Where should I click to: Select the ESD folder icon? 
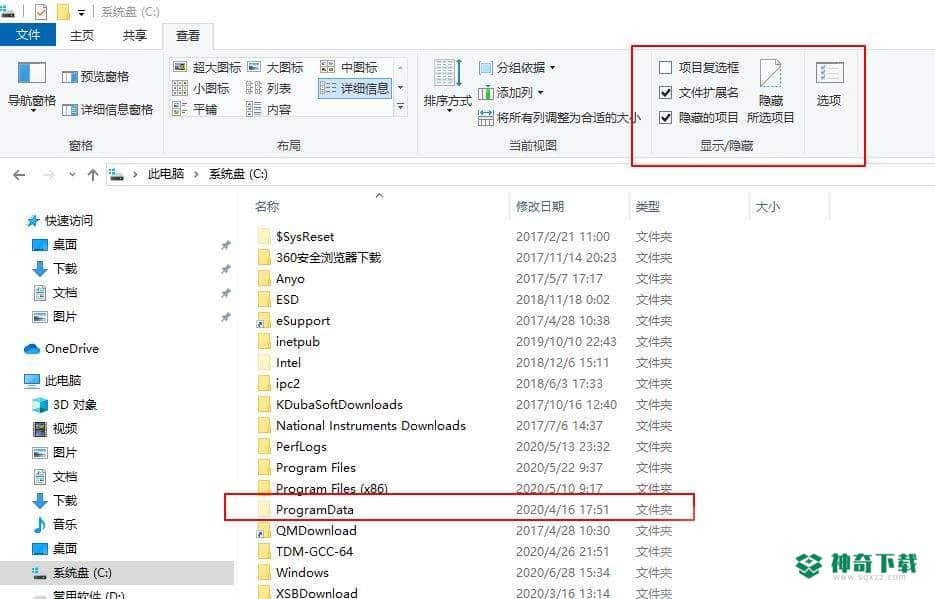264,299
